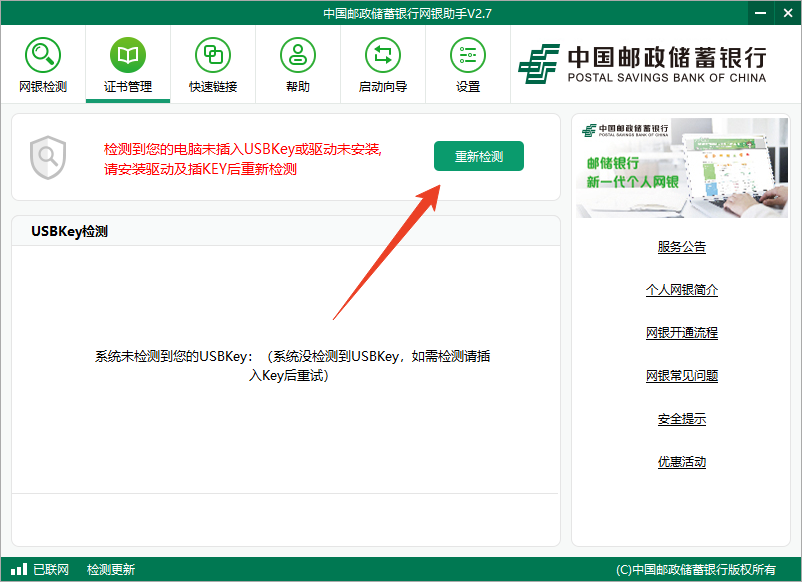Image resolution: width=802 pixels, height=582 pixels.
Task: Open the 服务公告 link
Action: pos(681,247)
